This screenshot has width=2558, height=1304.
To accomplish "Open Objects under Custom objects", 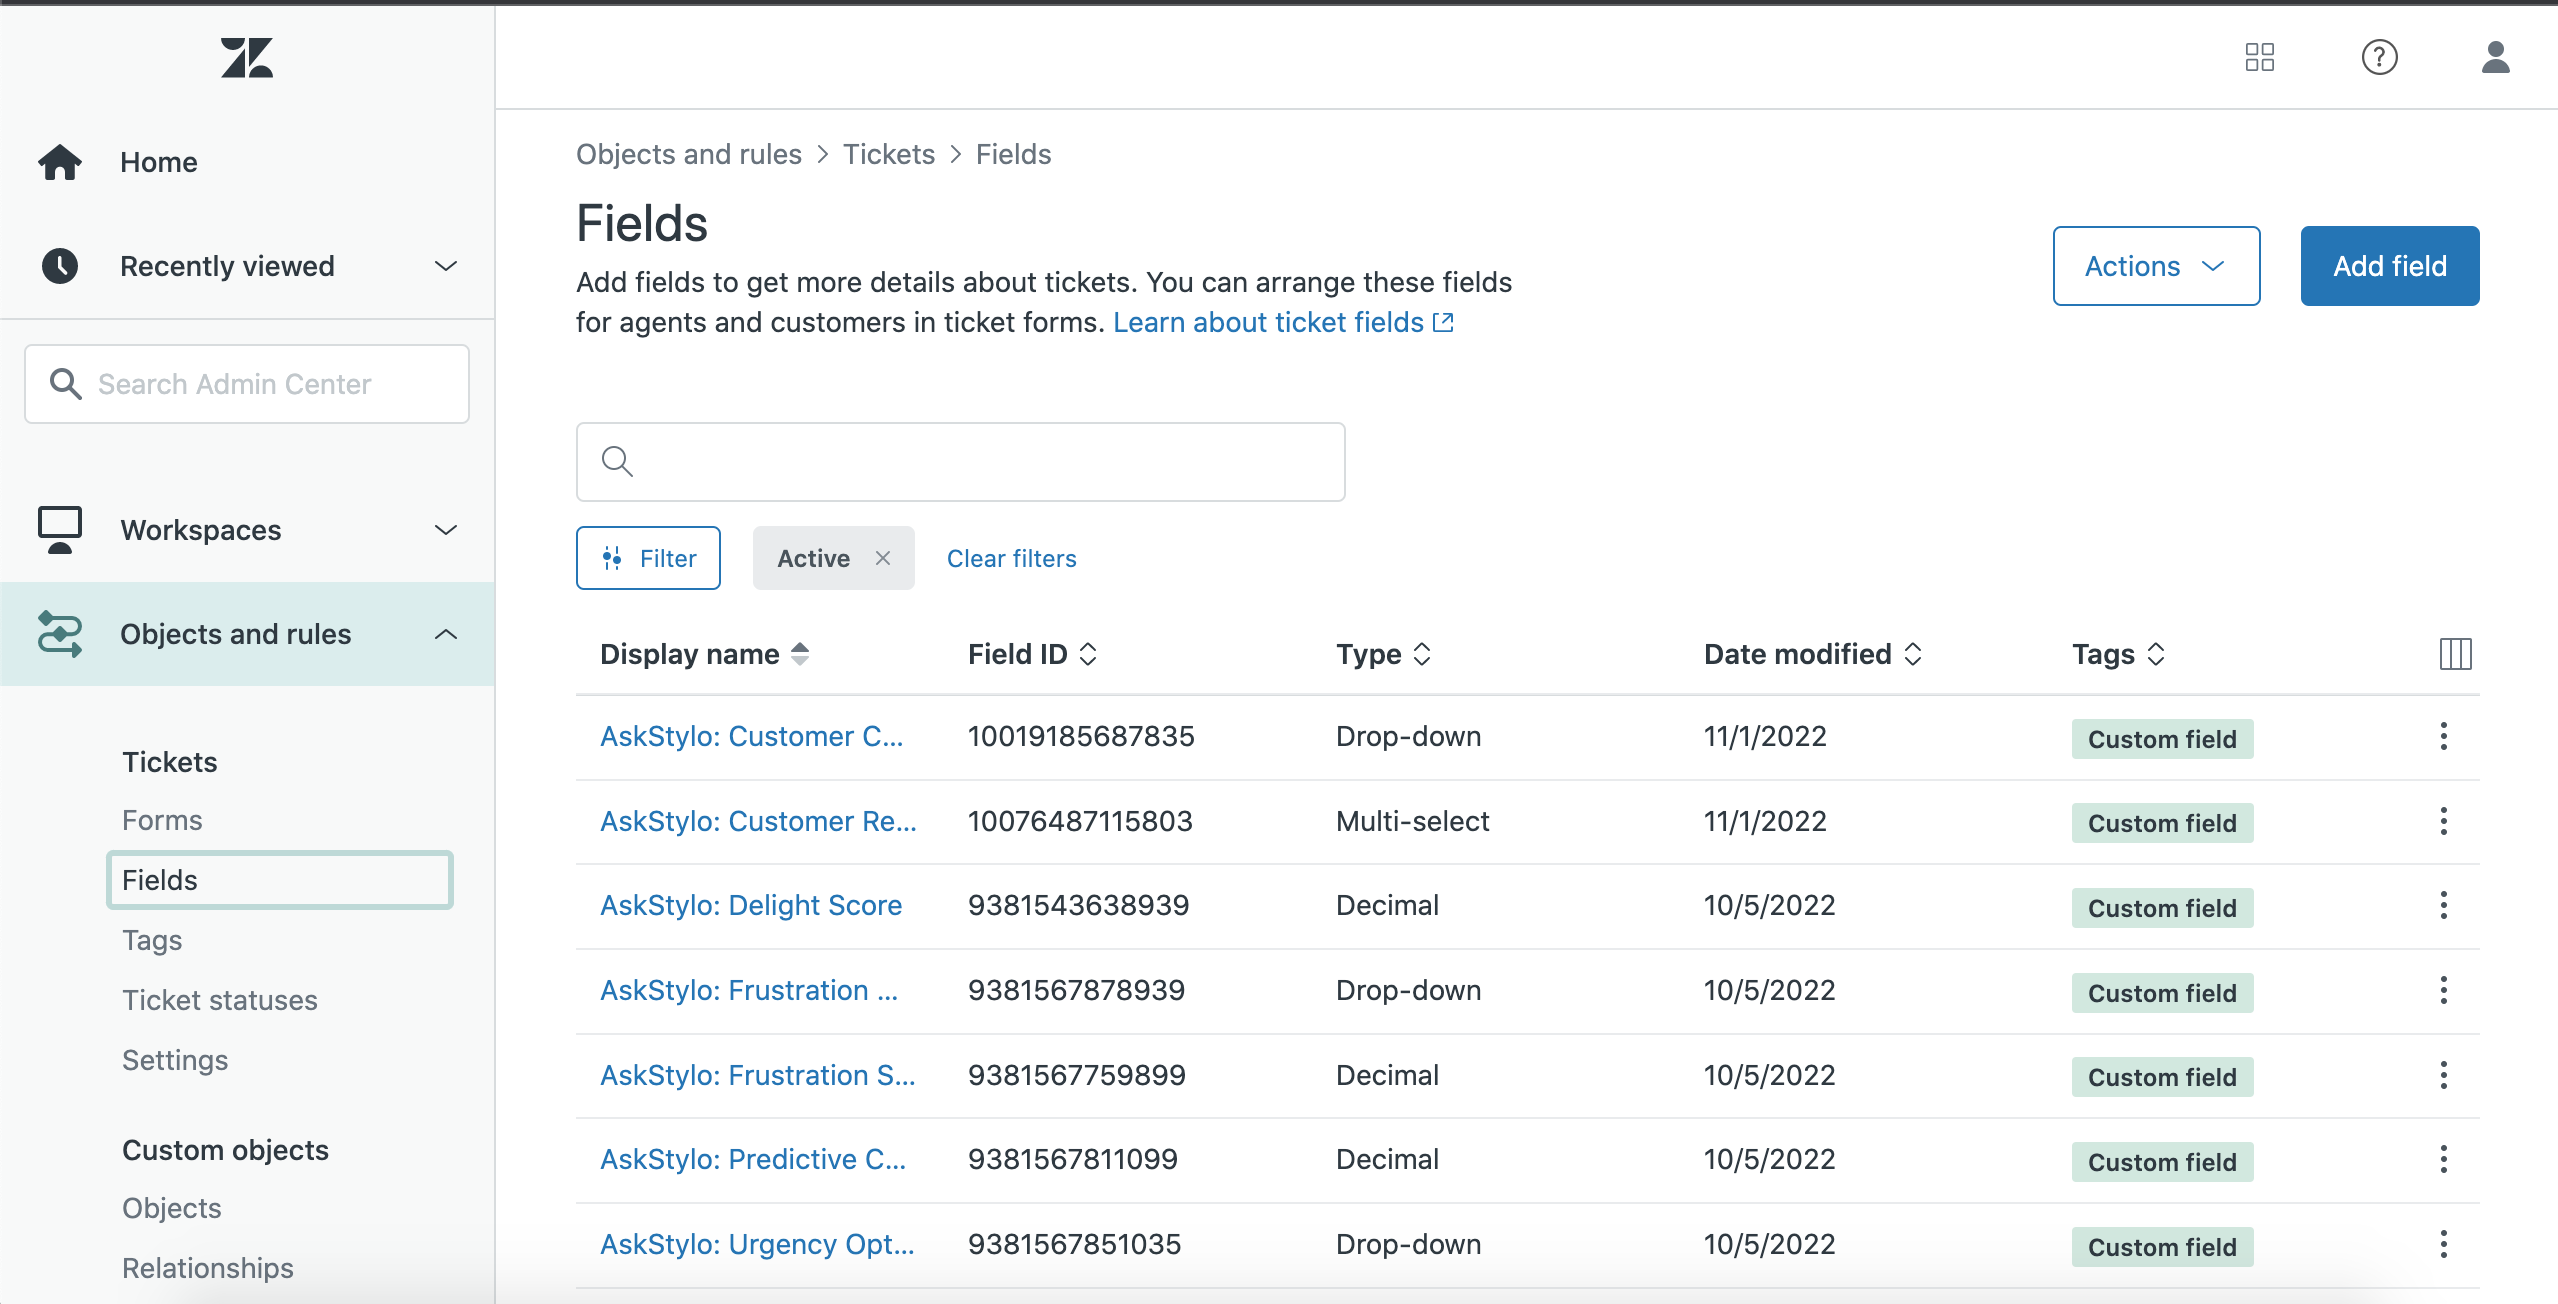I will [172, 1208].
